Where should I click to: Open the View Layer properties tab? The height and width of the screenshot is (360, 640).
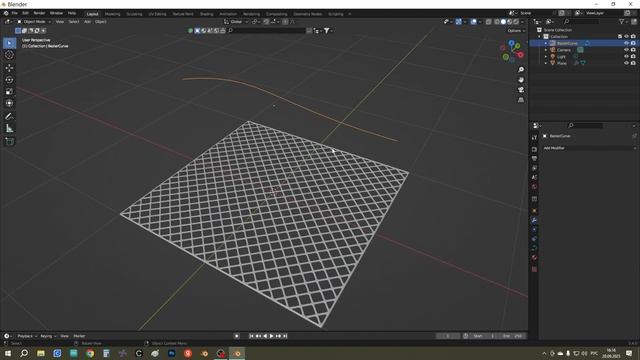534,168
